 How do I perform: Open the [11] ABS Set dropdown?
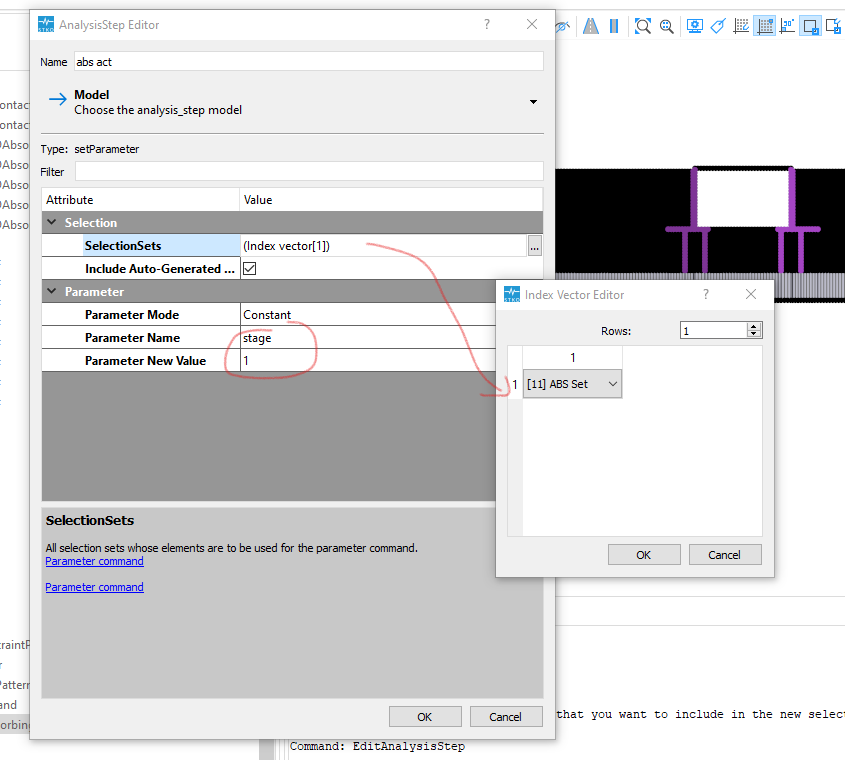572,384
